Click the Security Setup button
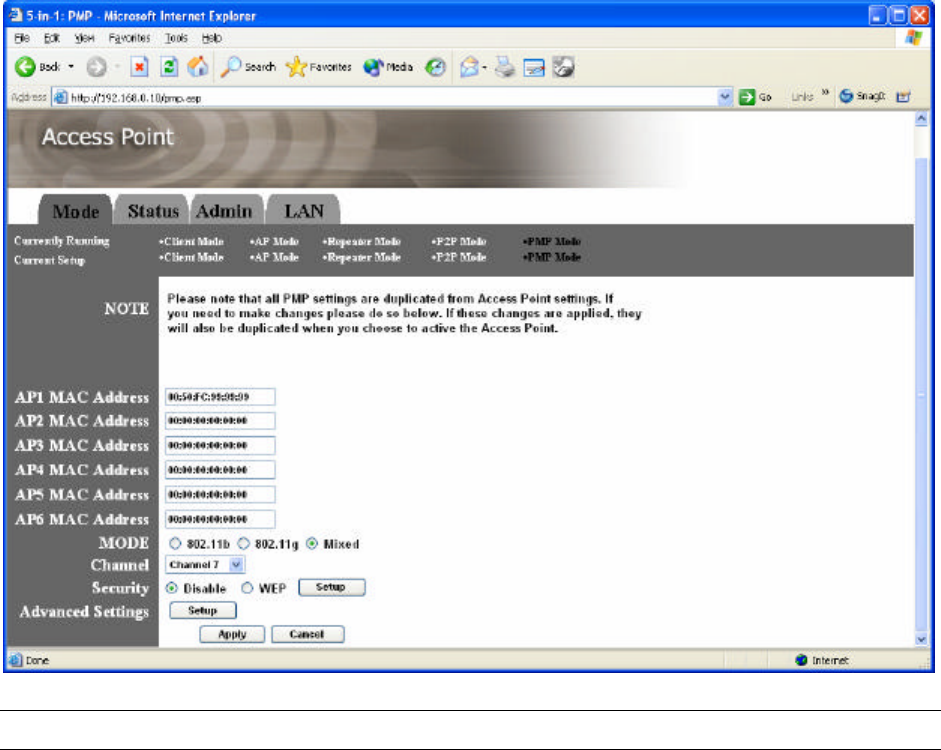This screenshot has height=750, width=941. pos(331,587)
